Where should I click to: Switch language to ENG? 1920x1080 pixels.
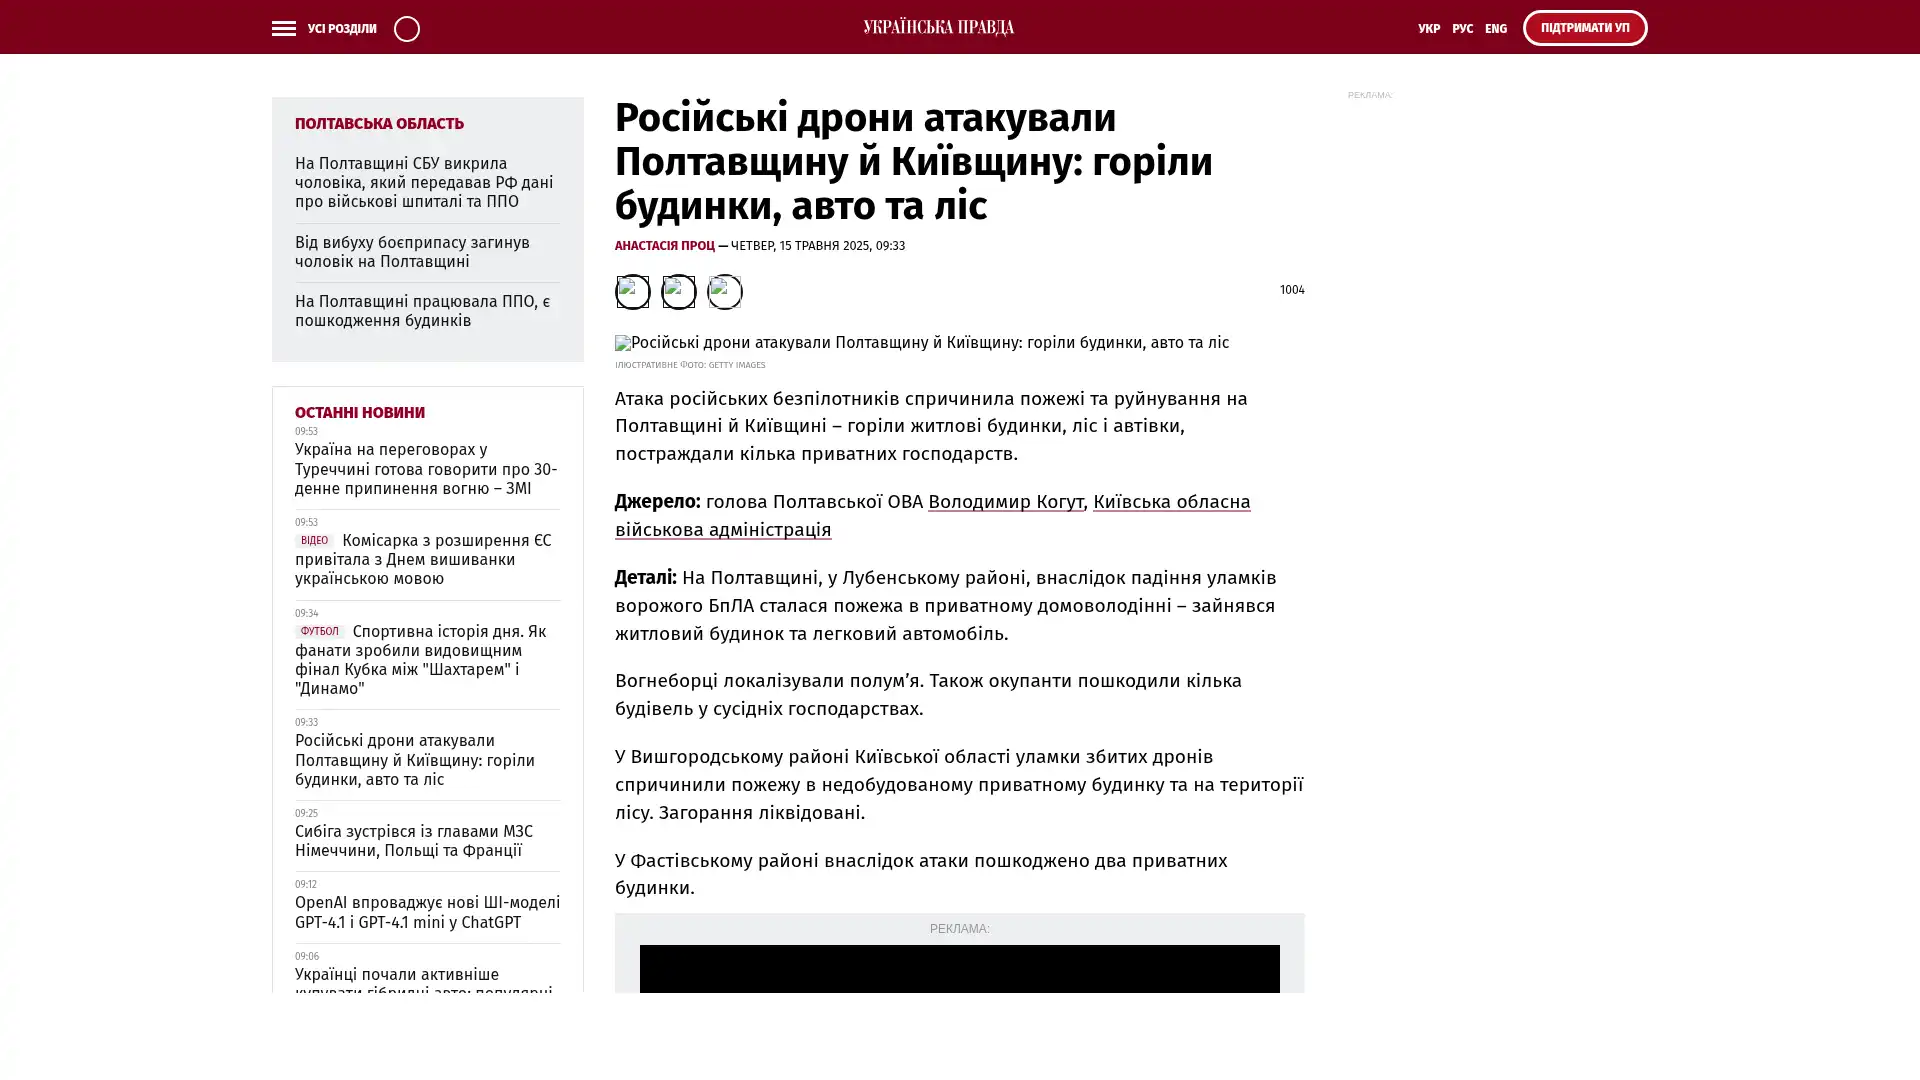[x=1495, y=29]
